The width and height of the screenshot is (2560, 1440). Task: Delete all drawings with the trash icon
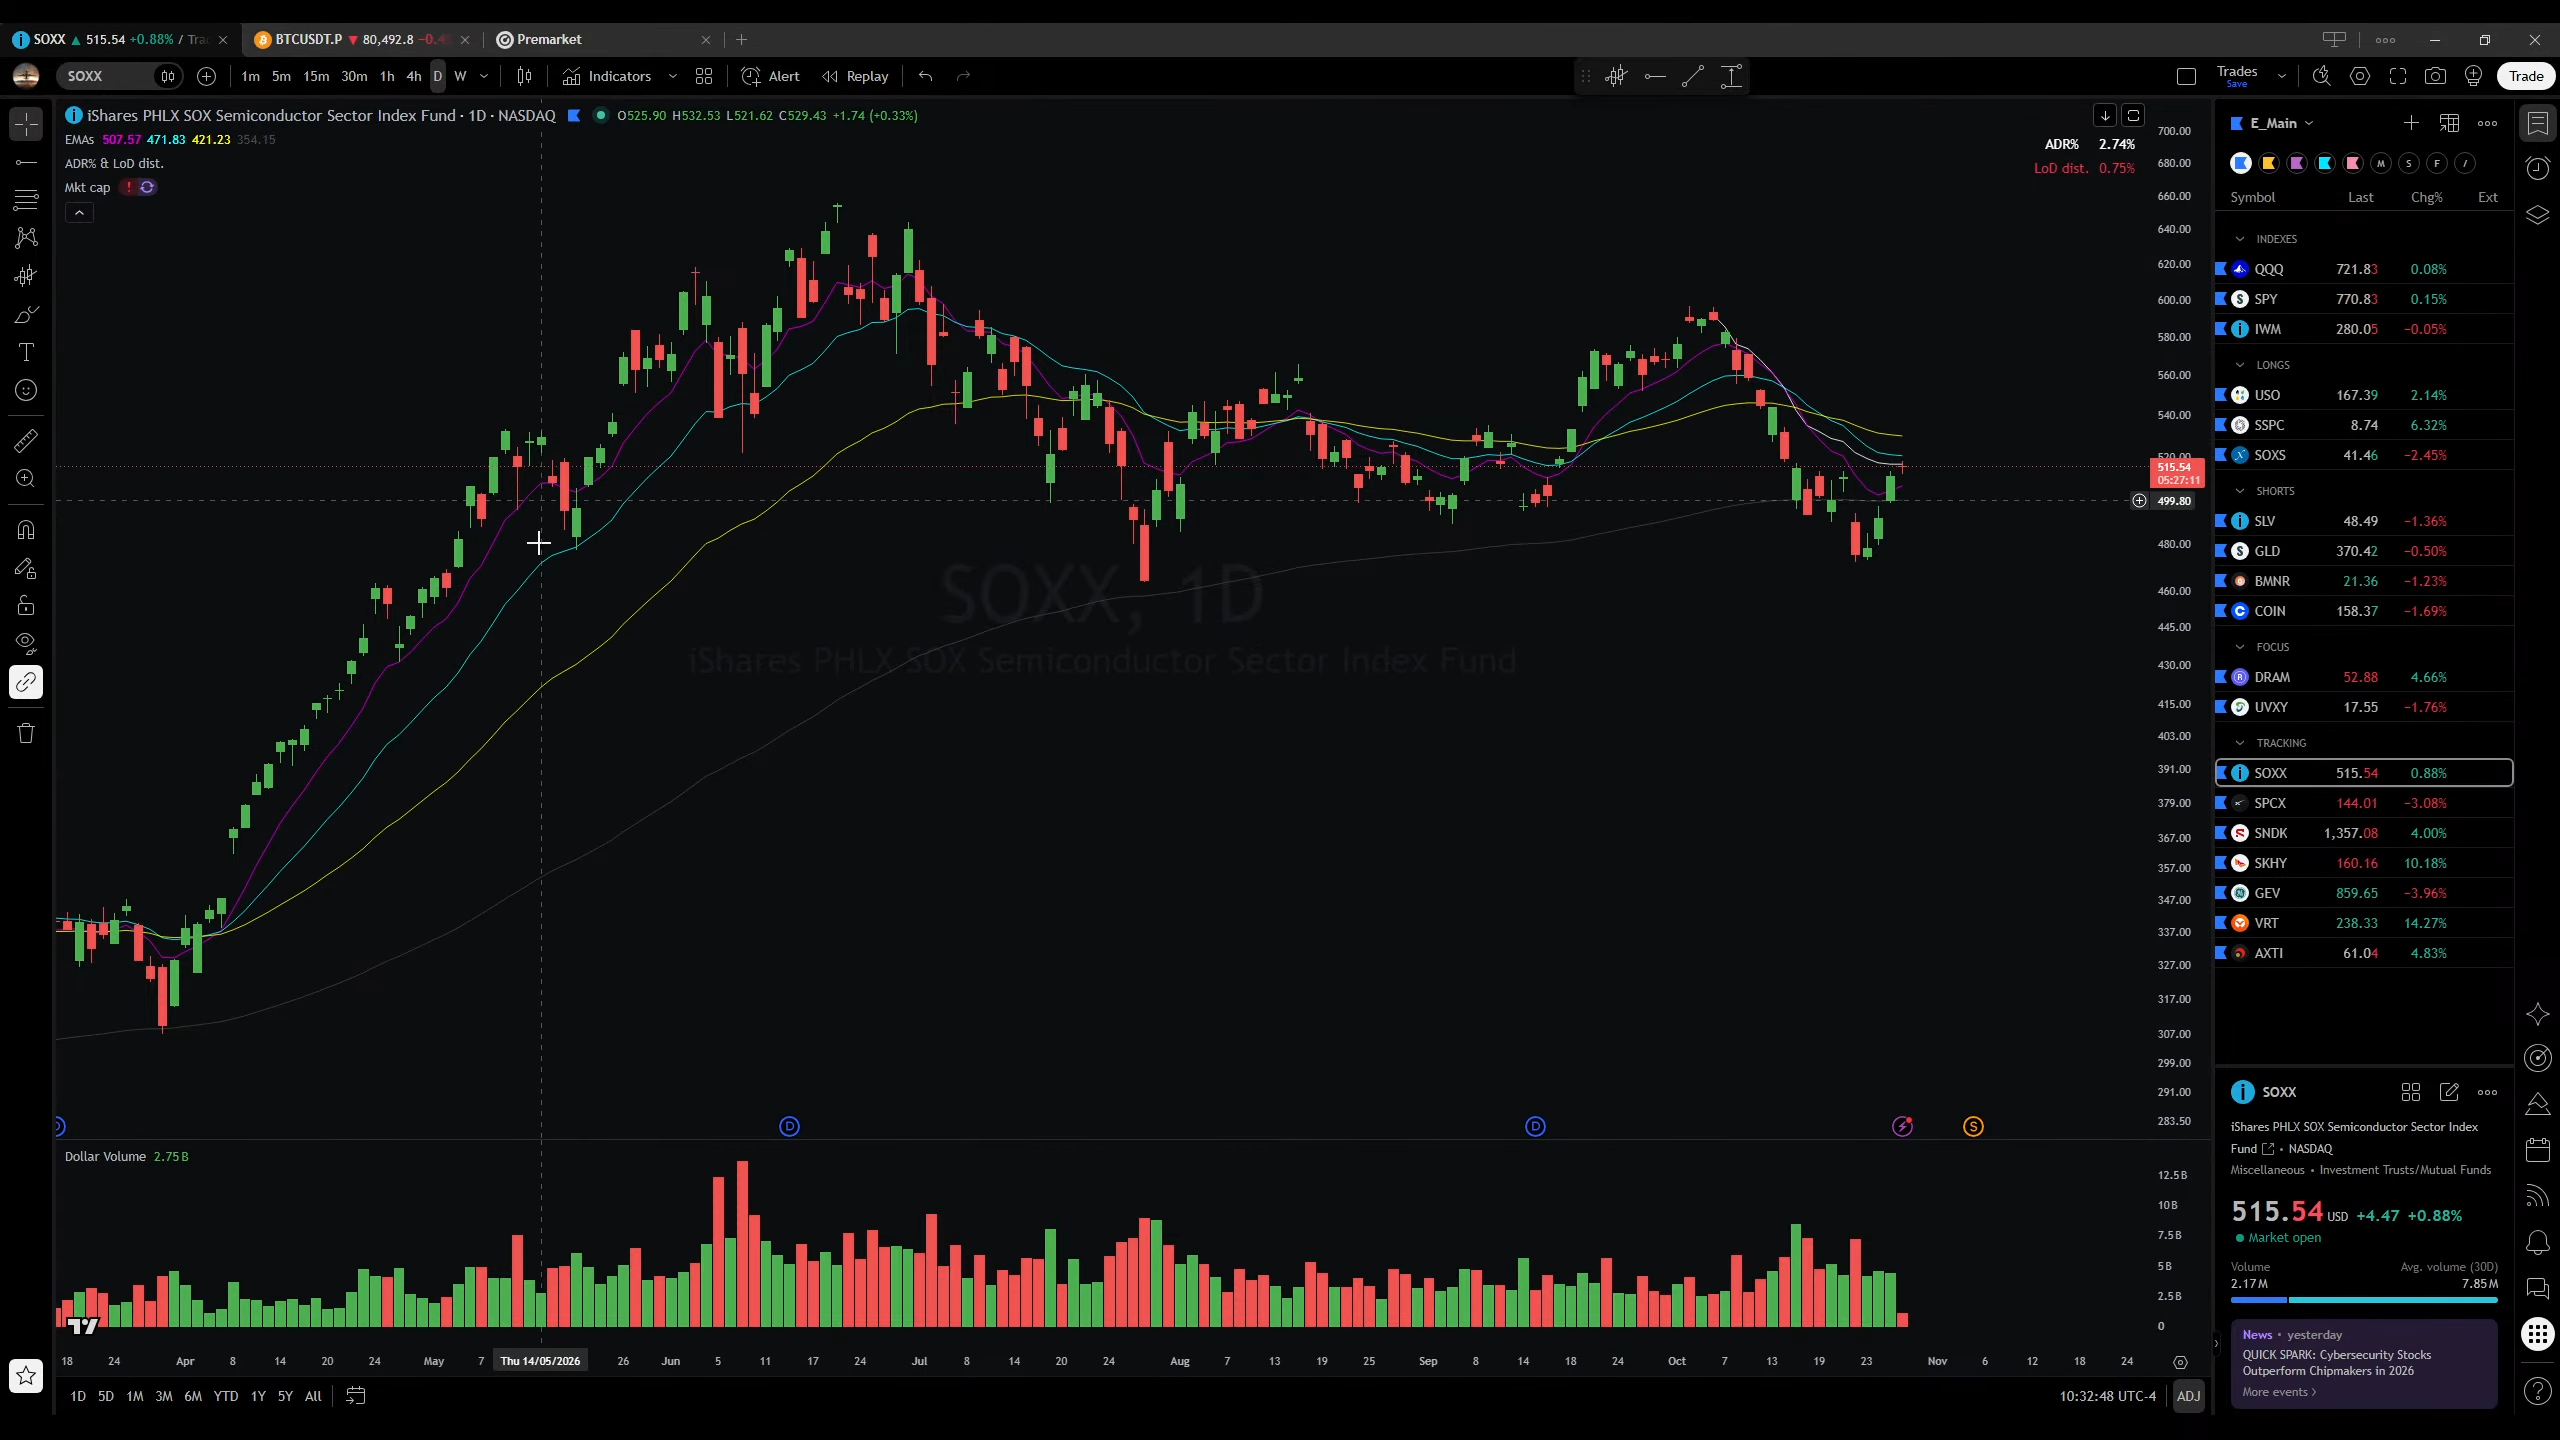tap(26, 733)
